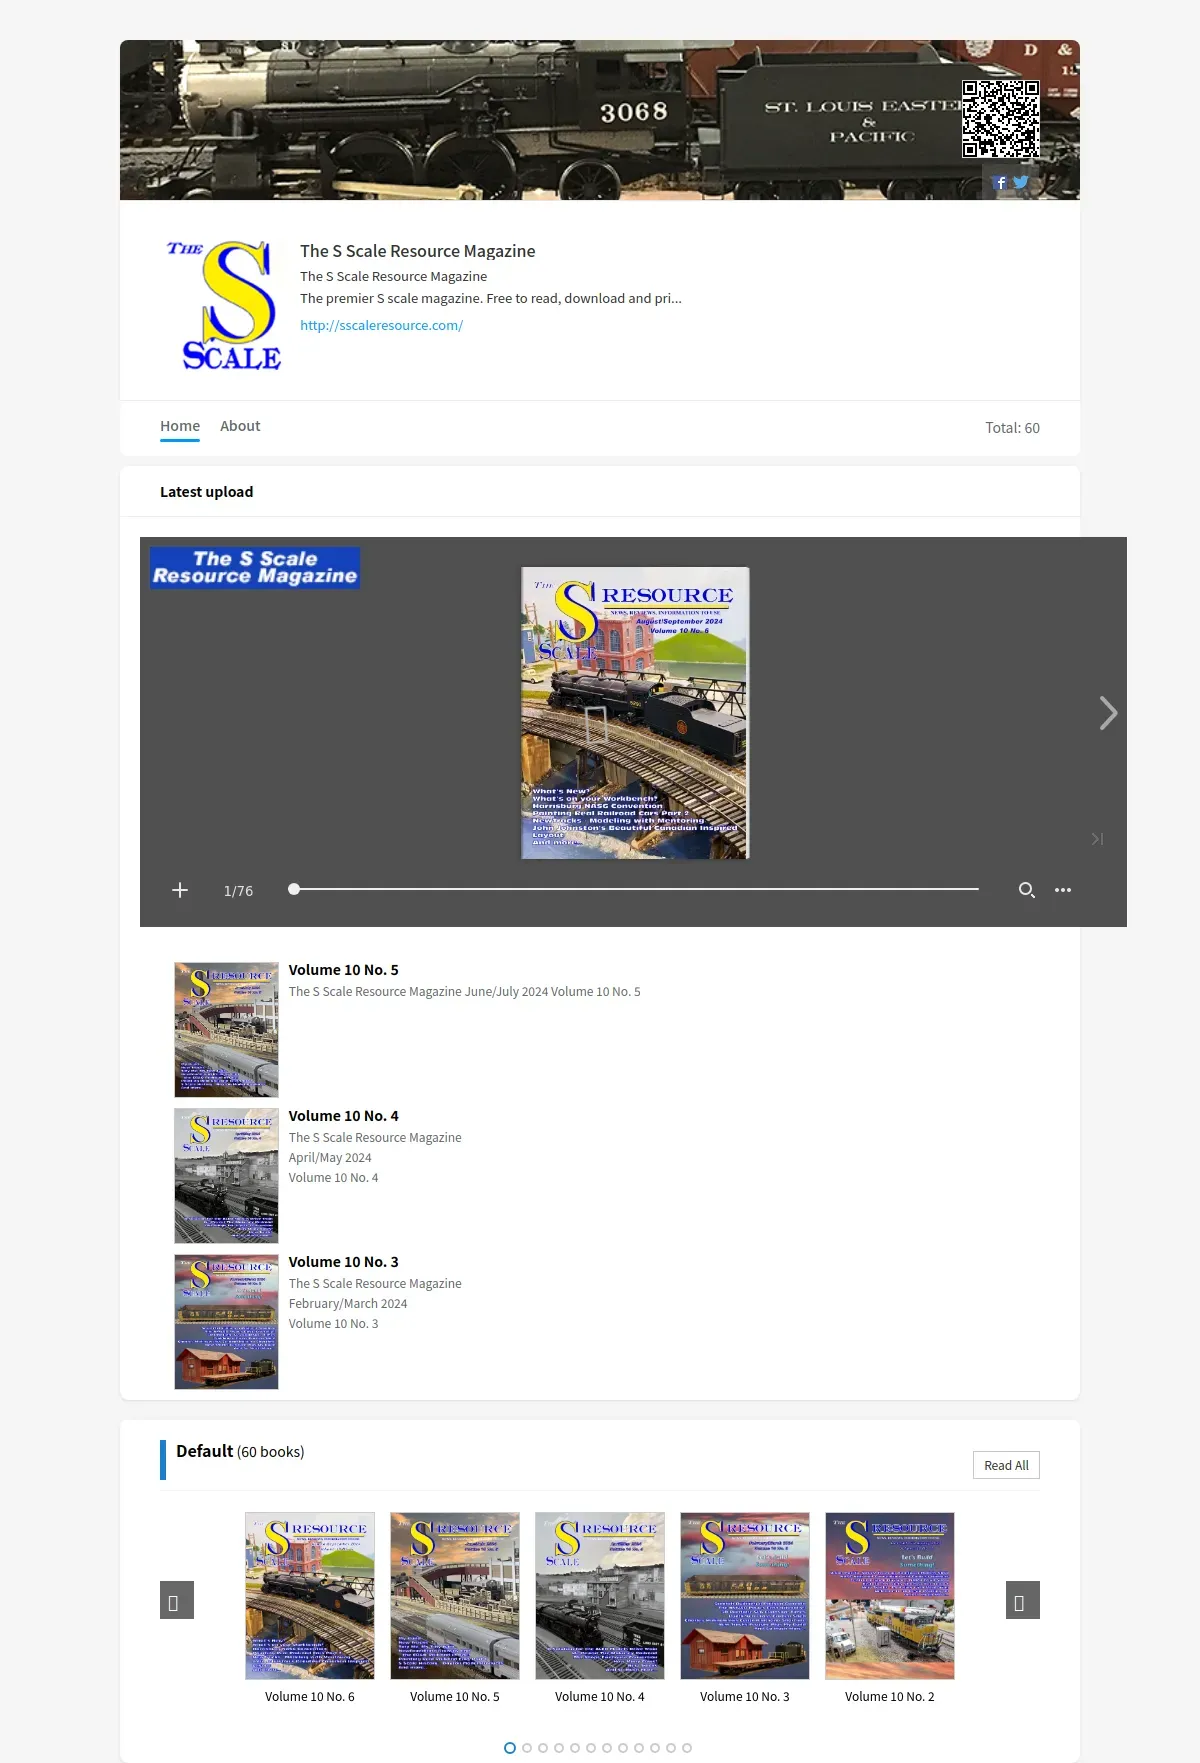Image resolution: width=1200 pixels, height=1763 pixels.
Task: Open Volume 10 No. 4 title link
Action: 343,1116
